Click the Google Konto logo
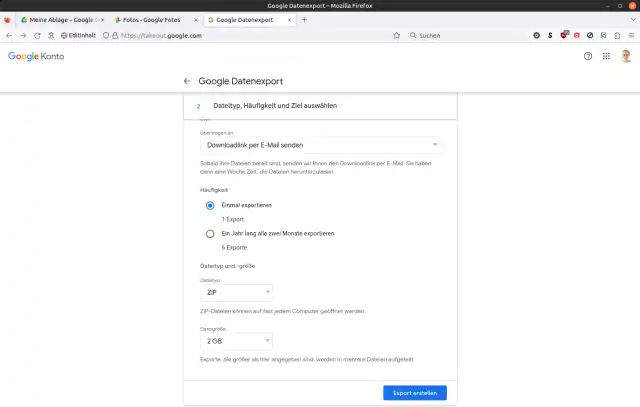 click(36, 56)
